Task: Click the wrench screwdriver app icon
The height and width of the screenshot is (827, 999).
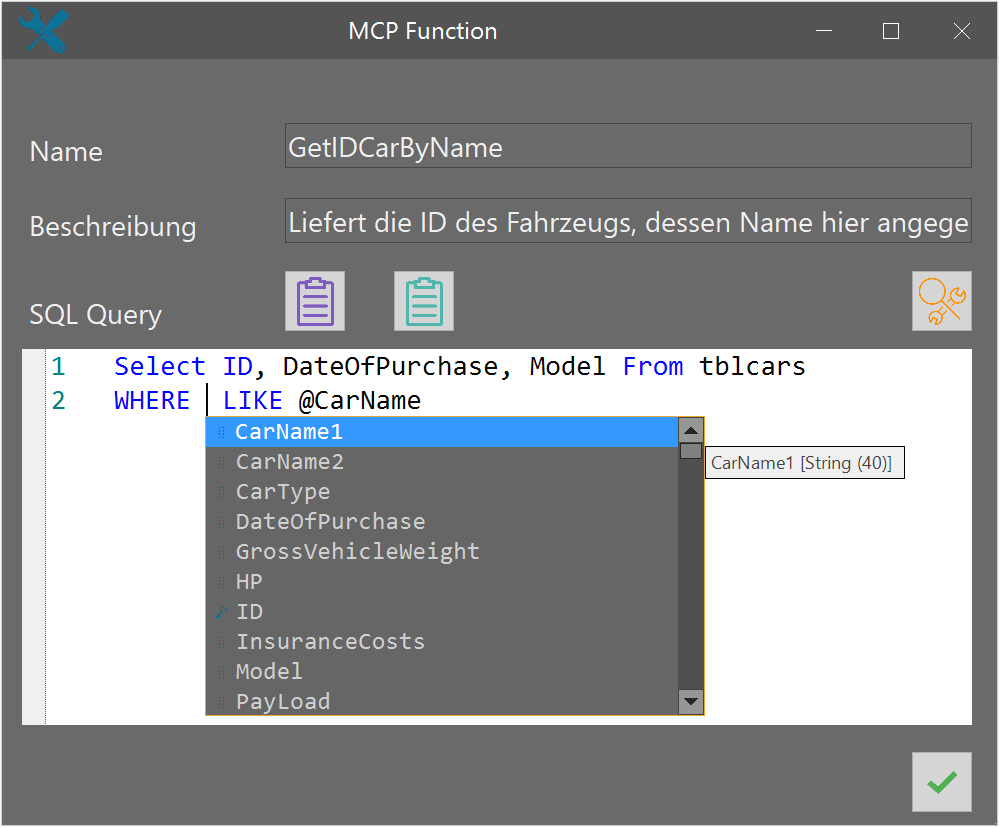Action: (42, 30)
